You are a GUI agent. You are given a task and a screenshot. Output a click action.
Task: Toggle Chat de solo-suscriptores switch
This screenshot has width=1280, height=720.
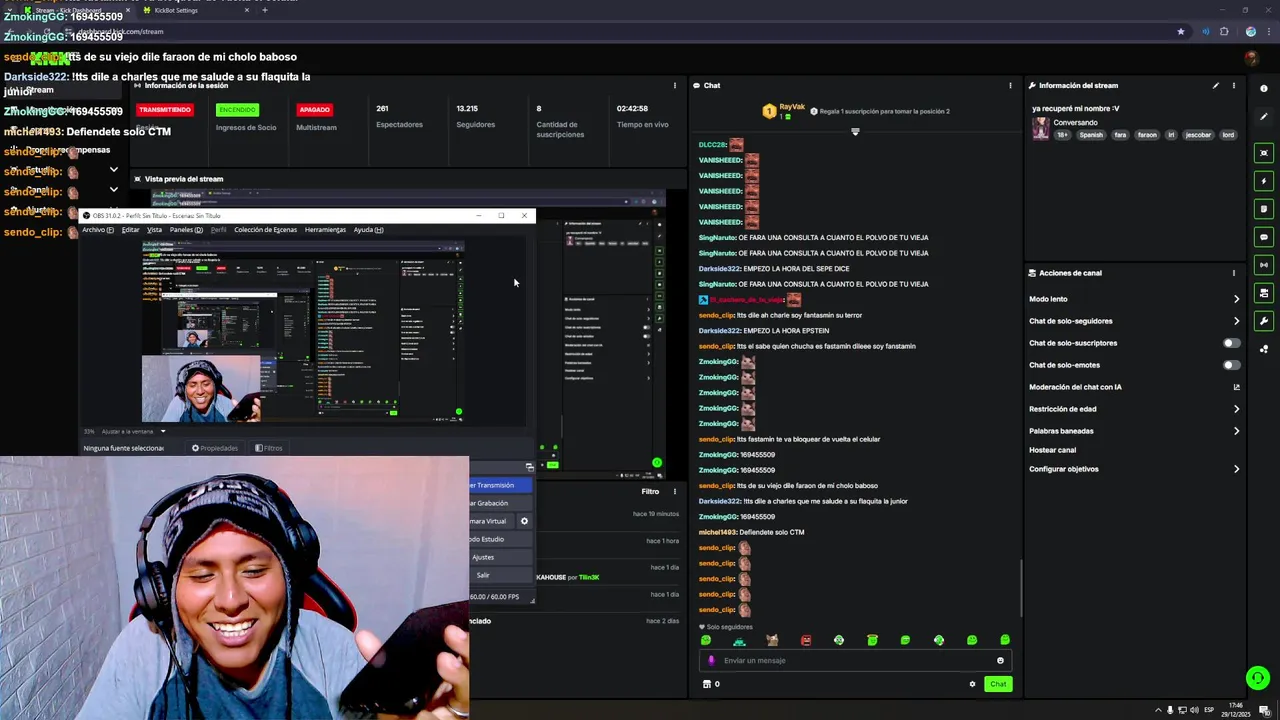point(1232,343)
